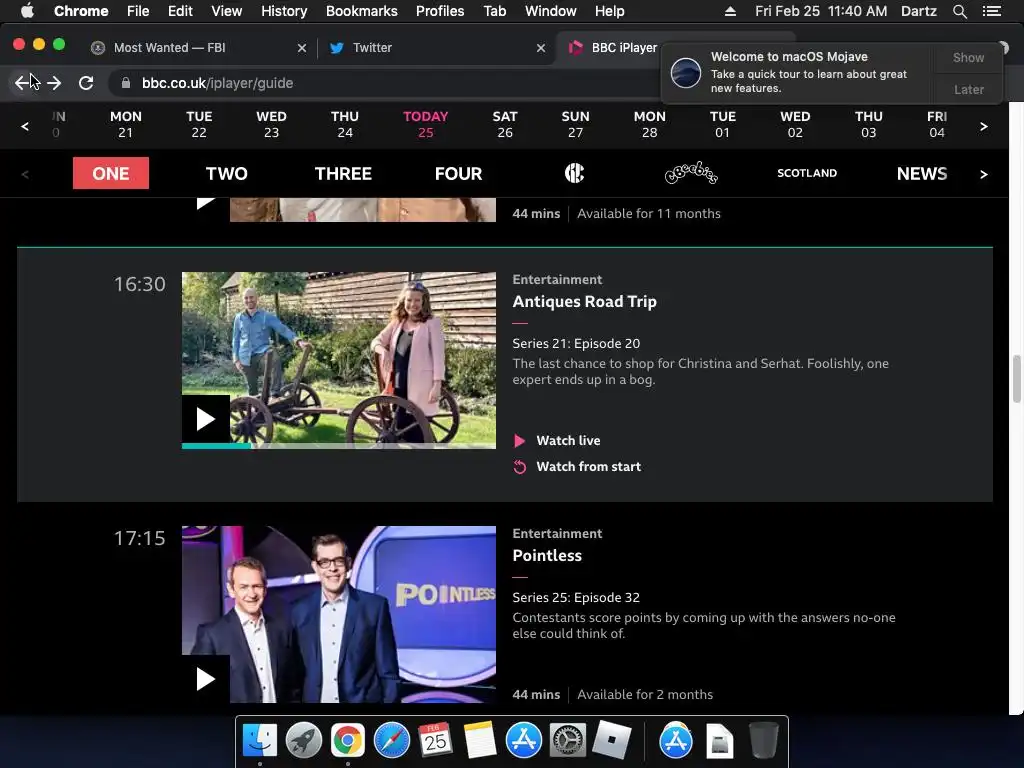Select the CBBC channel logo
Viewport: 1024px width, 768px height.
coord(574,173)
